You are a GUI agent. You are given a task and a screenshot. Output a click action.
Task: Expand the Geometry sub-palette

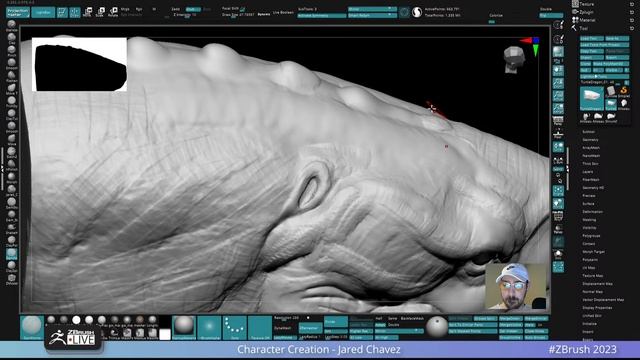coord(590,140)
